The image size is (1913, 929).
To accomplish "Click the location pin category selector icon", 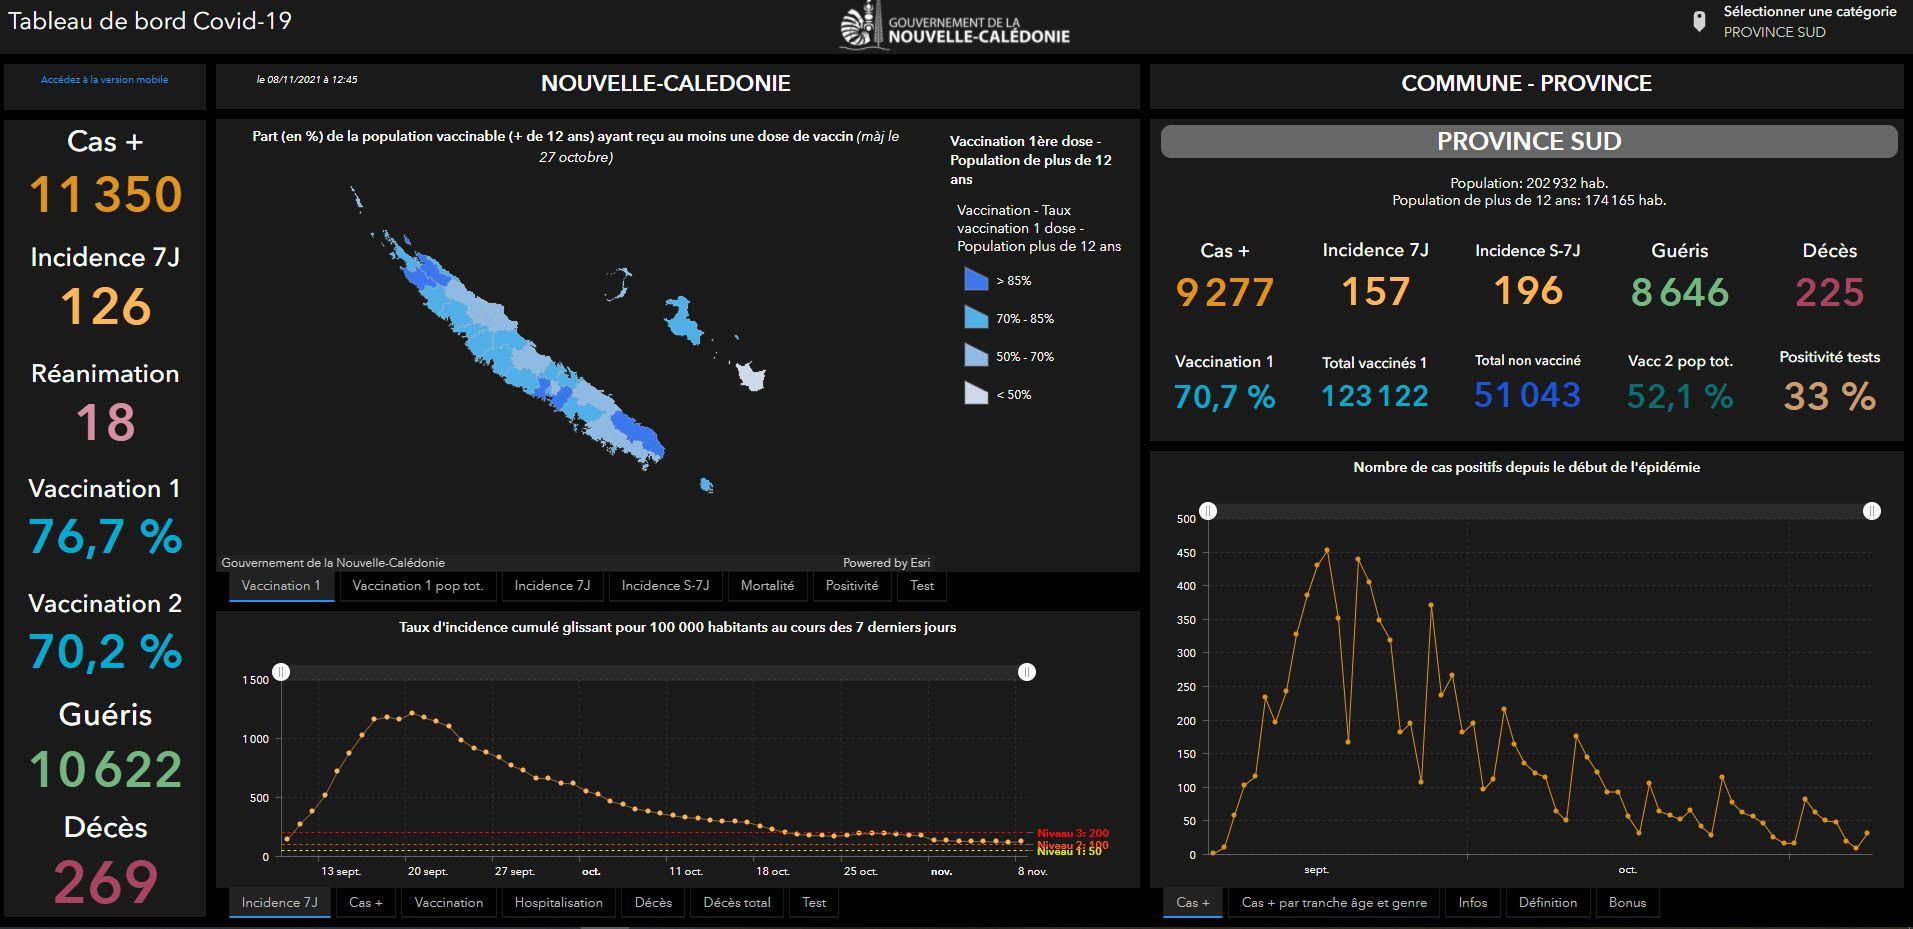I will click(x=1698, y=22).
